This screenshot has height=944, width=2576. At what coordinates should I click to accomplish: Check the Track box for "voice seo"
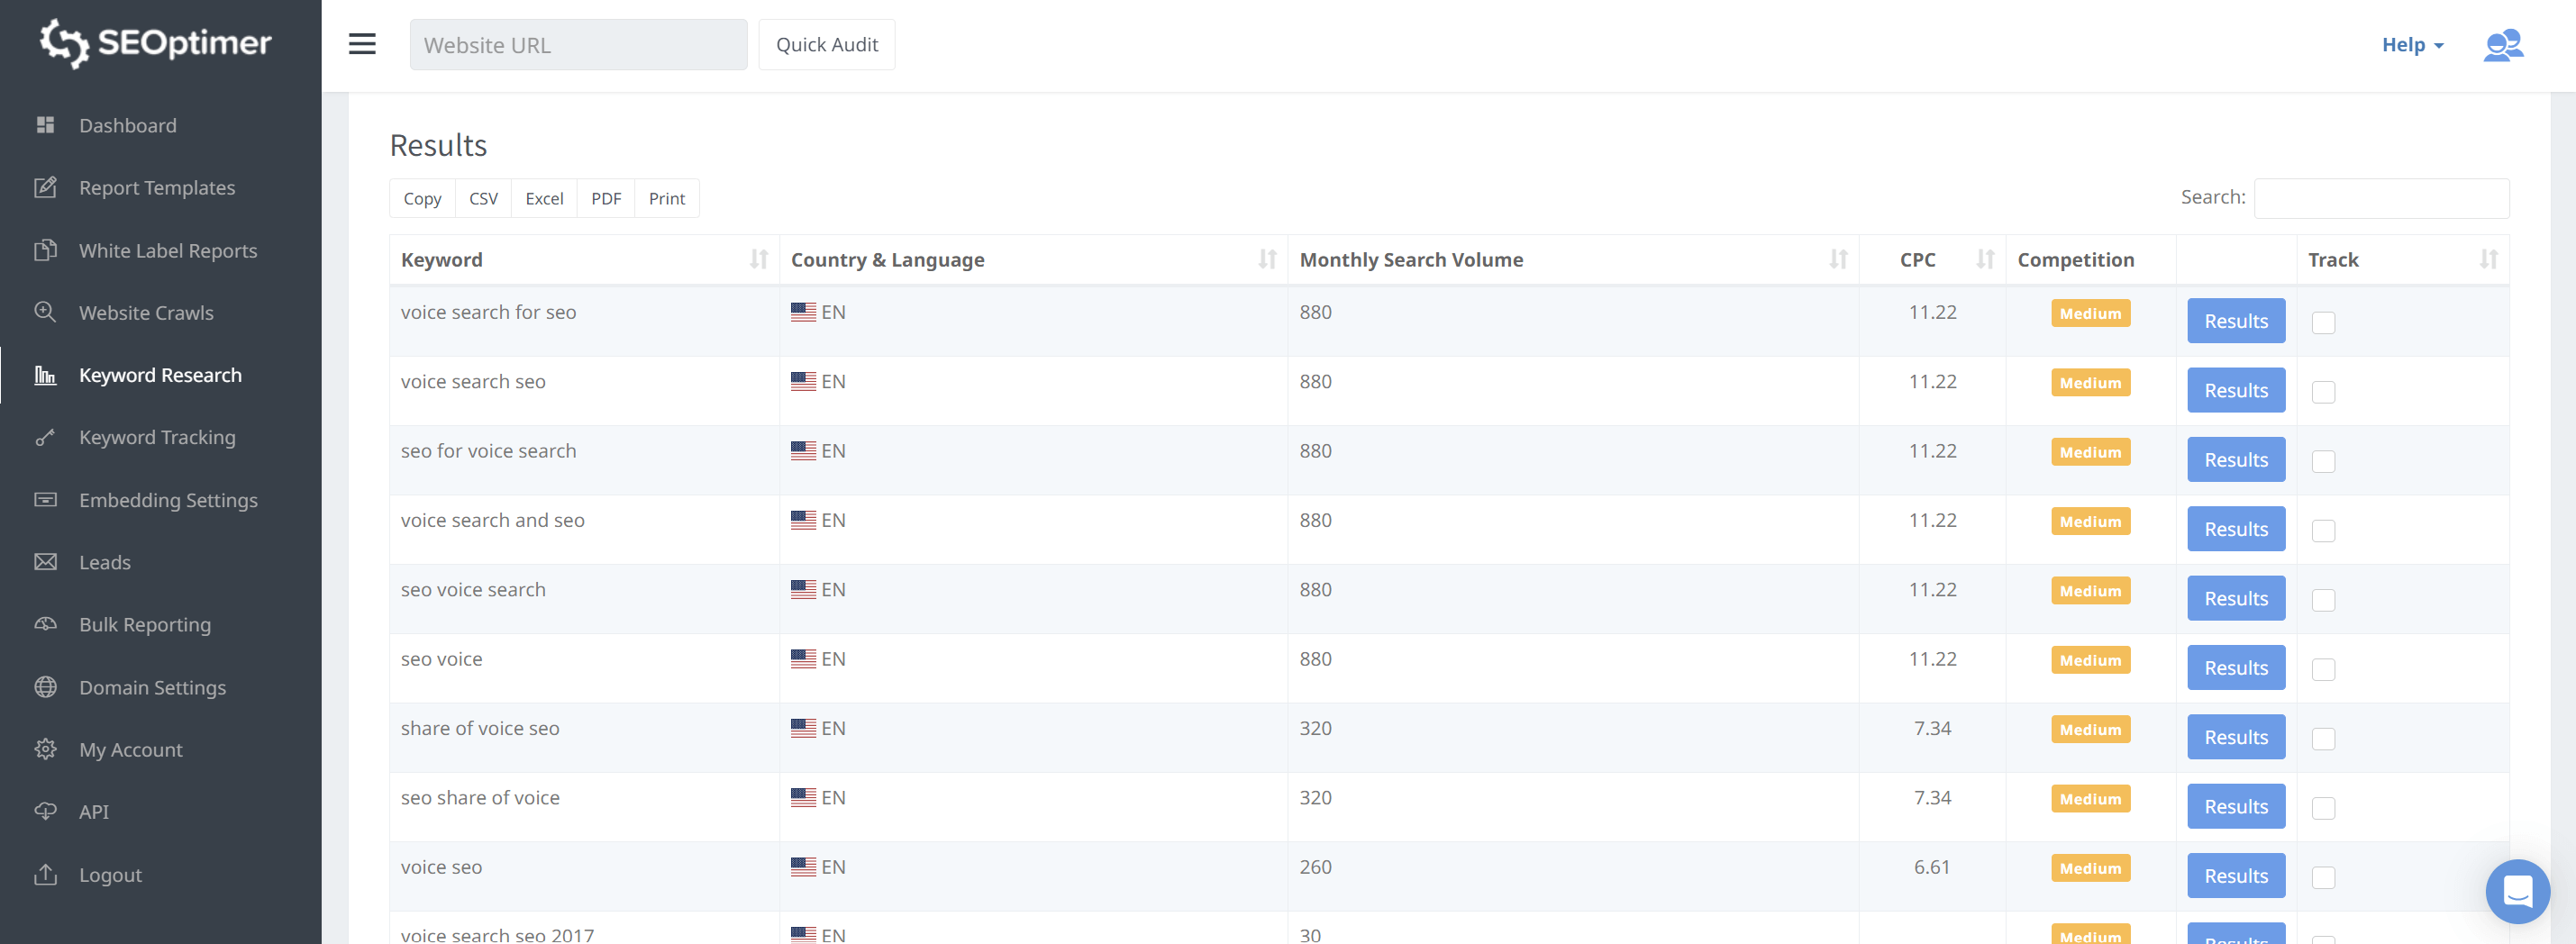(x=2323, y=877)
